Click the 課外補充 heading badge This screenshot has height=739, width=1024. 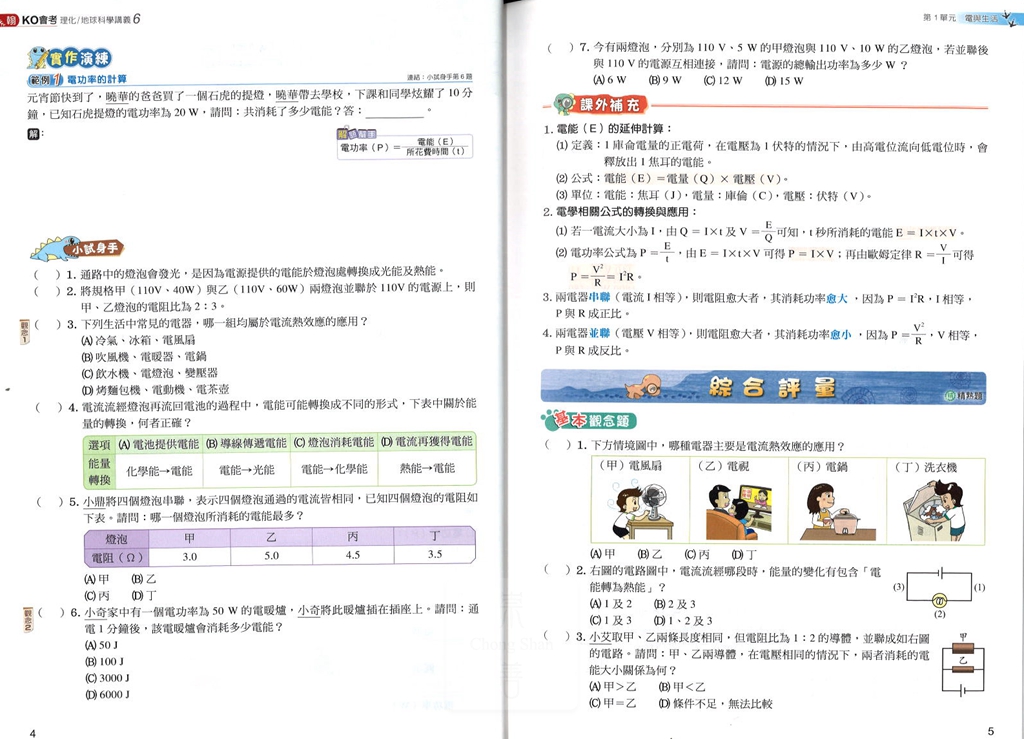pyautogui.click(x=600, y=104)
